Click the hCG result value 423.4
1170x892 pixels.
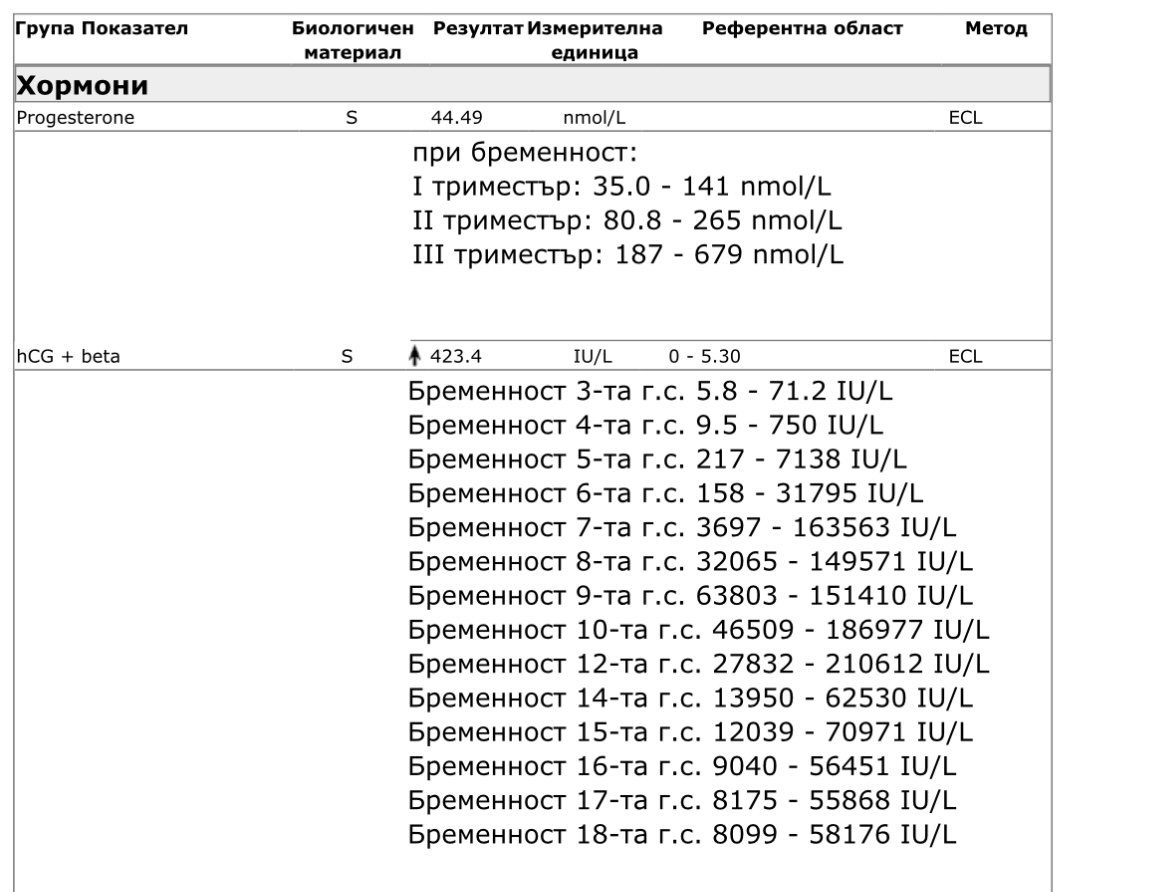tap(456, 355)
